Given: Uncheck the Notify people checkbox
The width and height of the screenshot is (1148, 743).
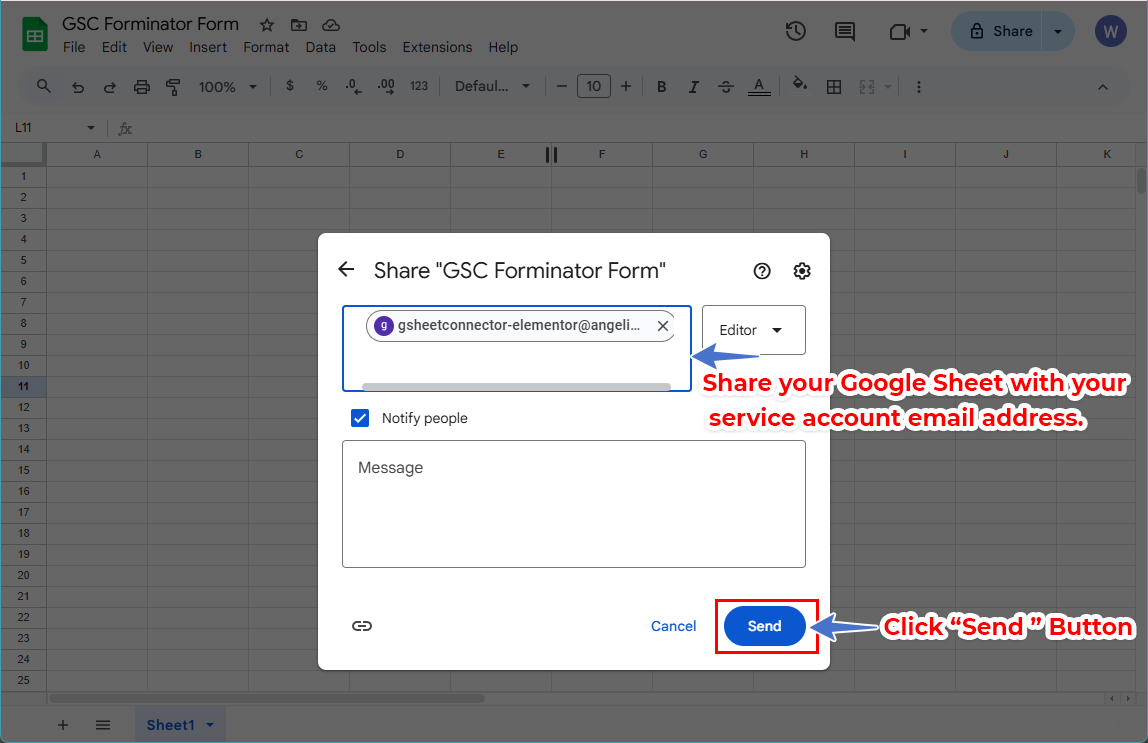Looking at the screenshot, I should click(x=360, y=418).
